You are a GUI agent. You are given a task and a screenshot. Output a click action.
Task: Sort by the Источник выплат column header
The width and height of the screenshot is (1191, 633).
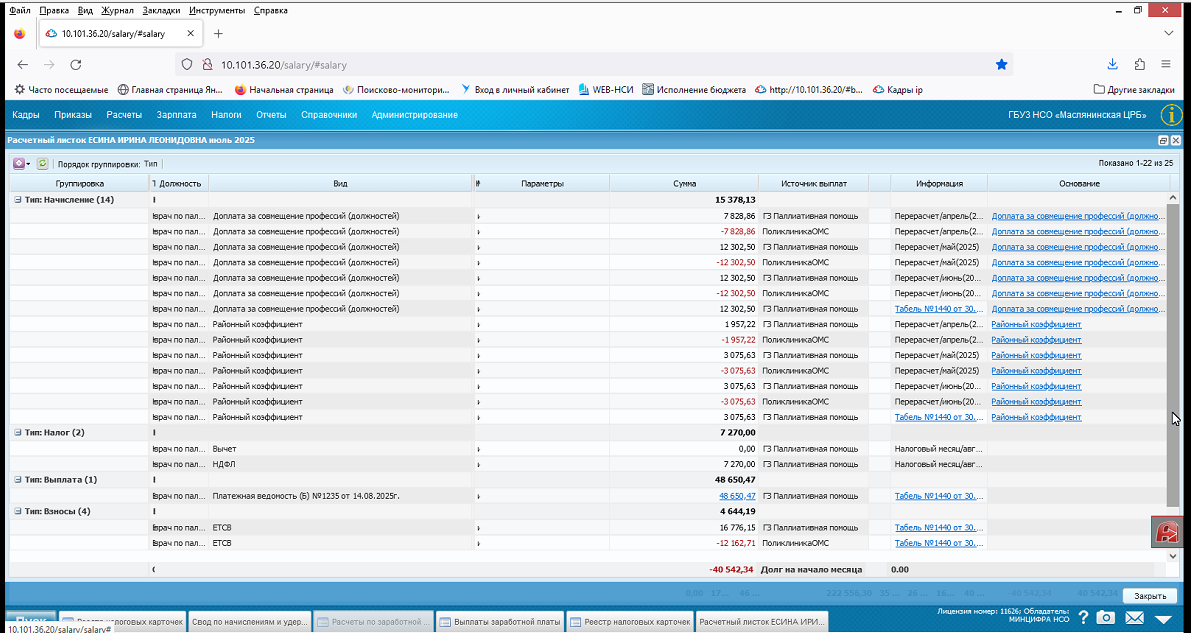(813, 183)
